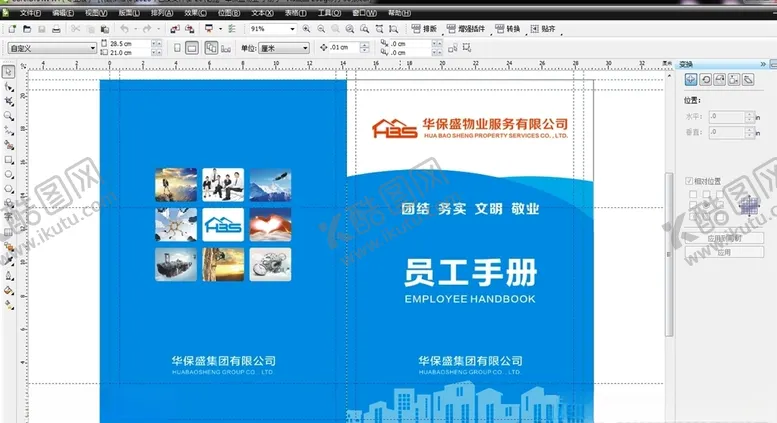777x423 pixels.
Task: Select the Crop tool in toolbox
Action: click(x=8, y=102)
